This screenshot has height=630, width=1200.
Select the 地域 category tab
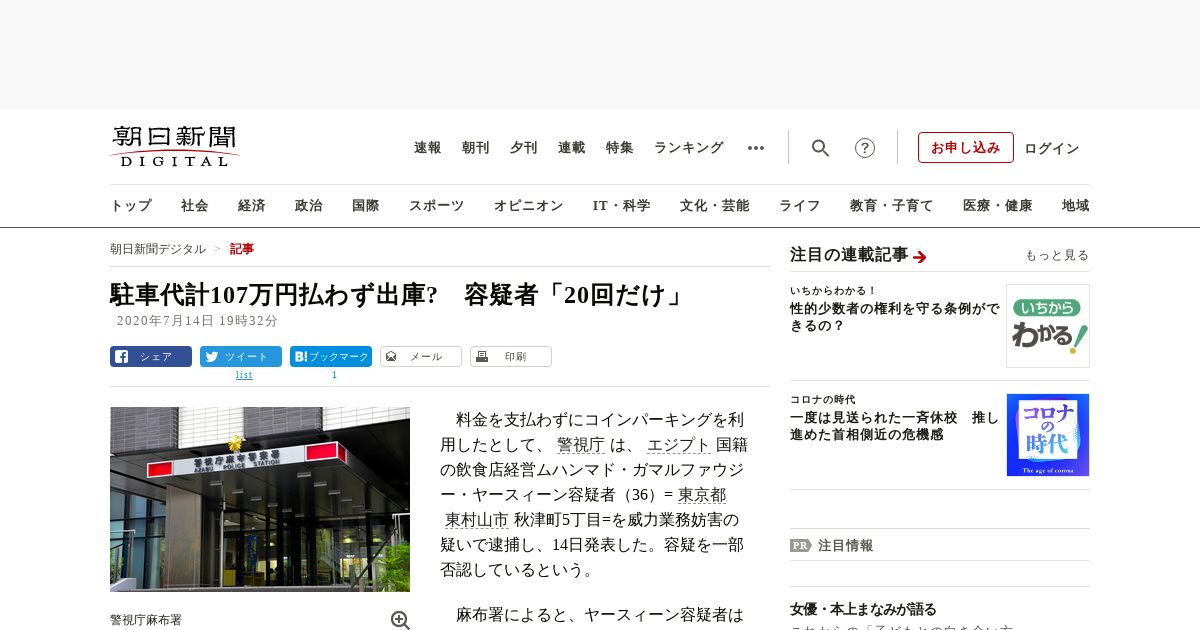pos(1076,206)
